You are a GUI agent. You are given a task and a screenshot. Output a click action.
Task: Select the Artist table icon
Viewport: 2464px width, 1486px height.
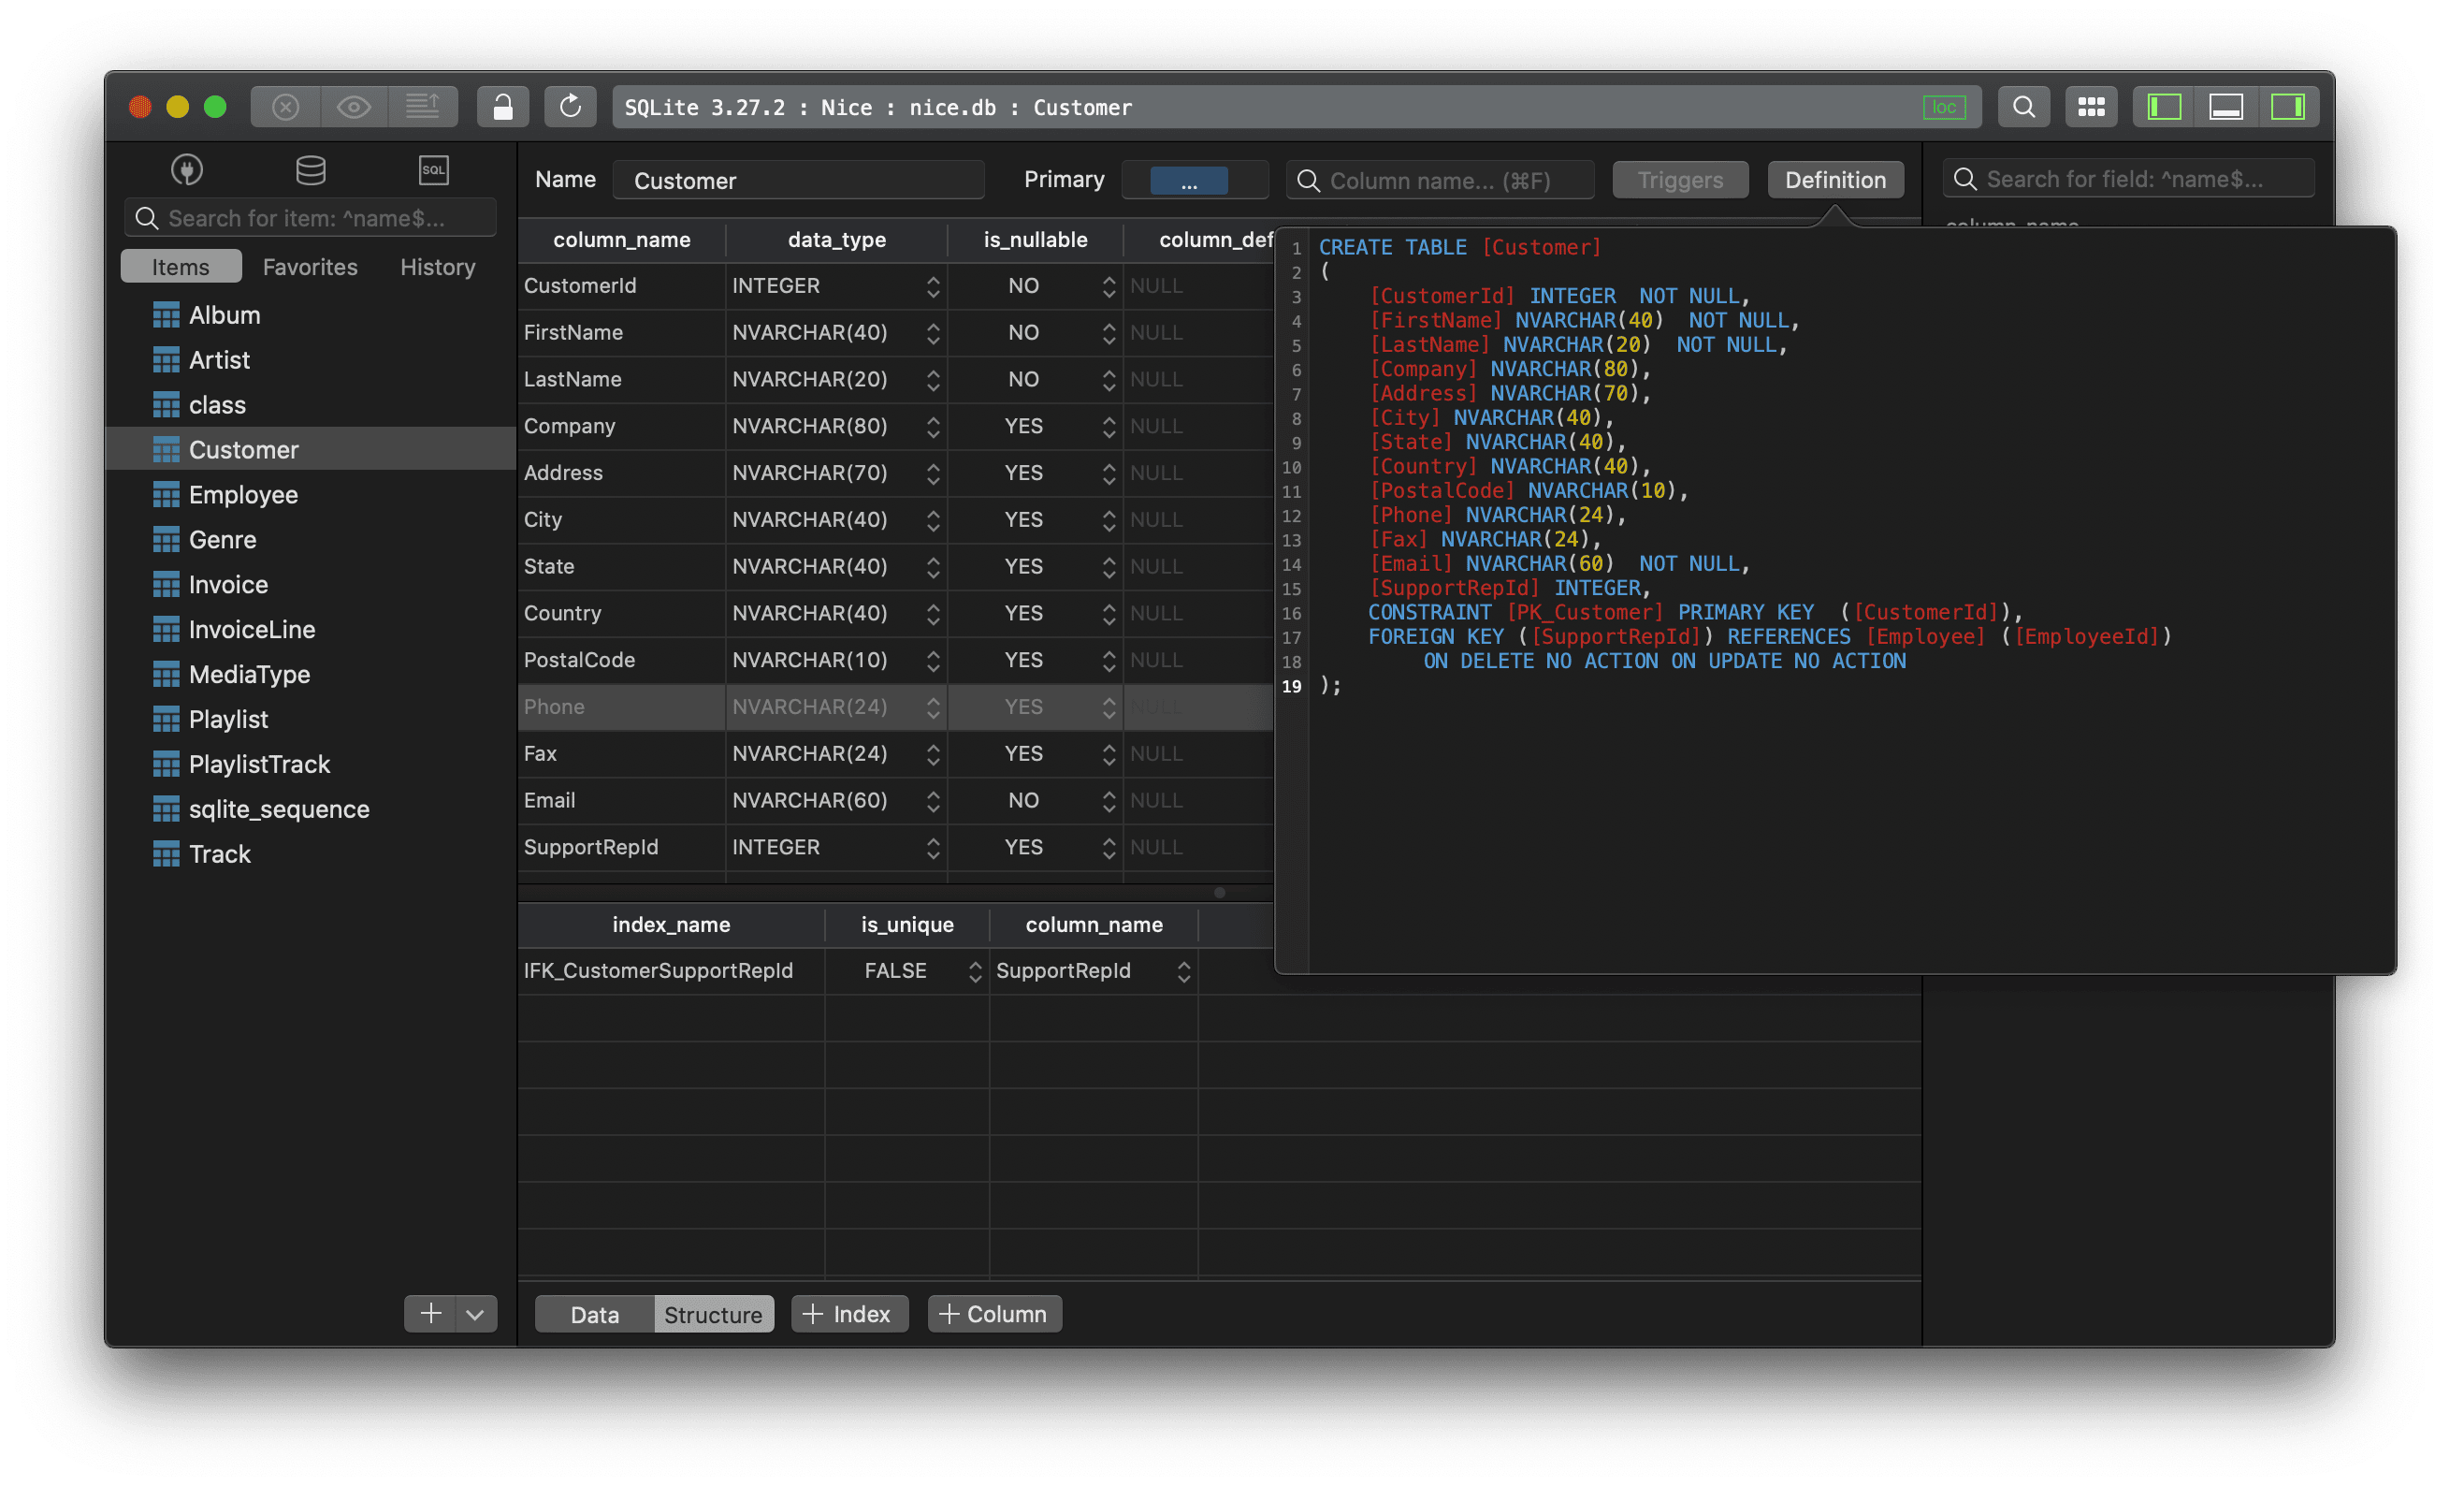[166, 360]
